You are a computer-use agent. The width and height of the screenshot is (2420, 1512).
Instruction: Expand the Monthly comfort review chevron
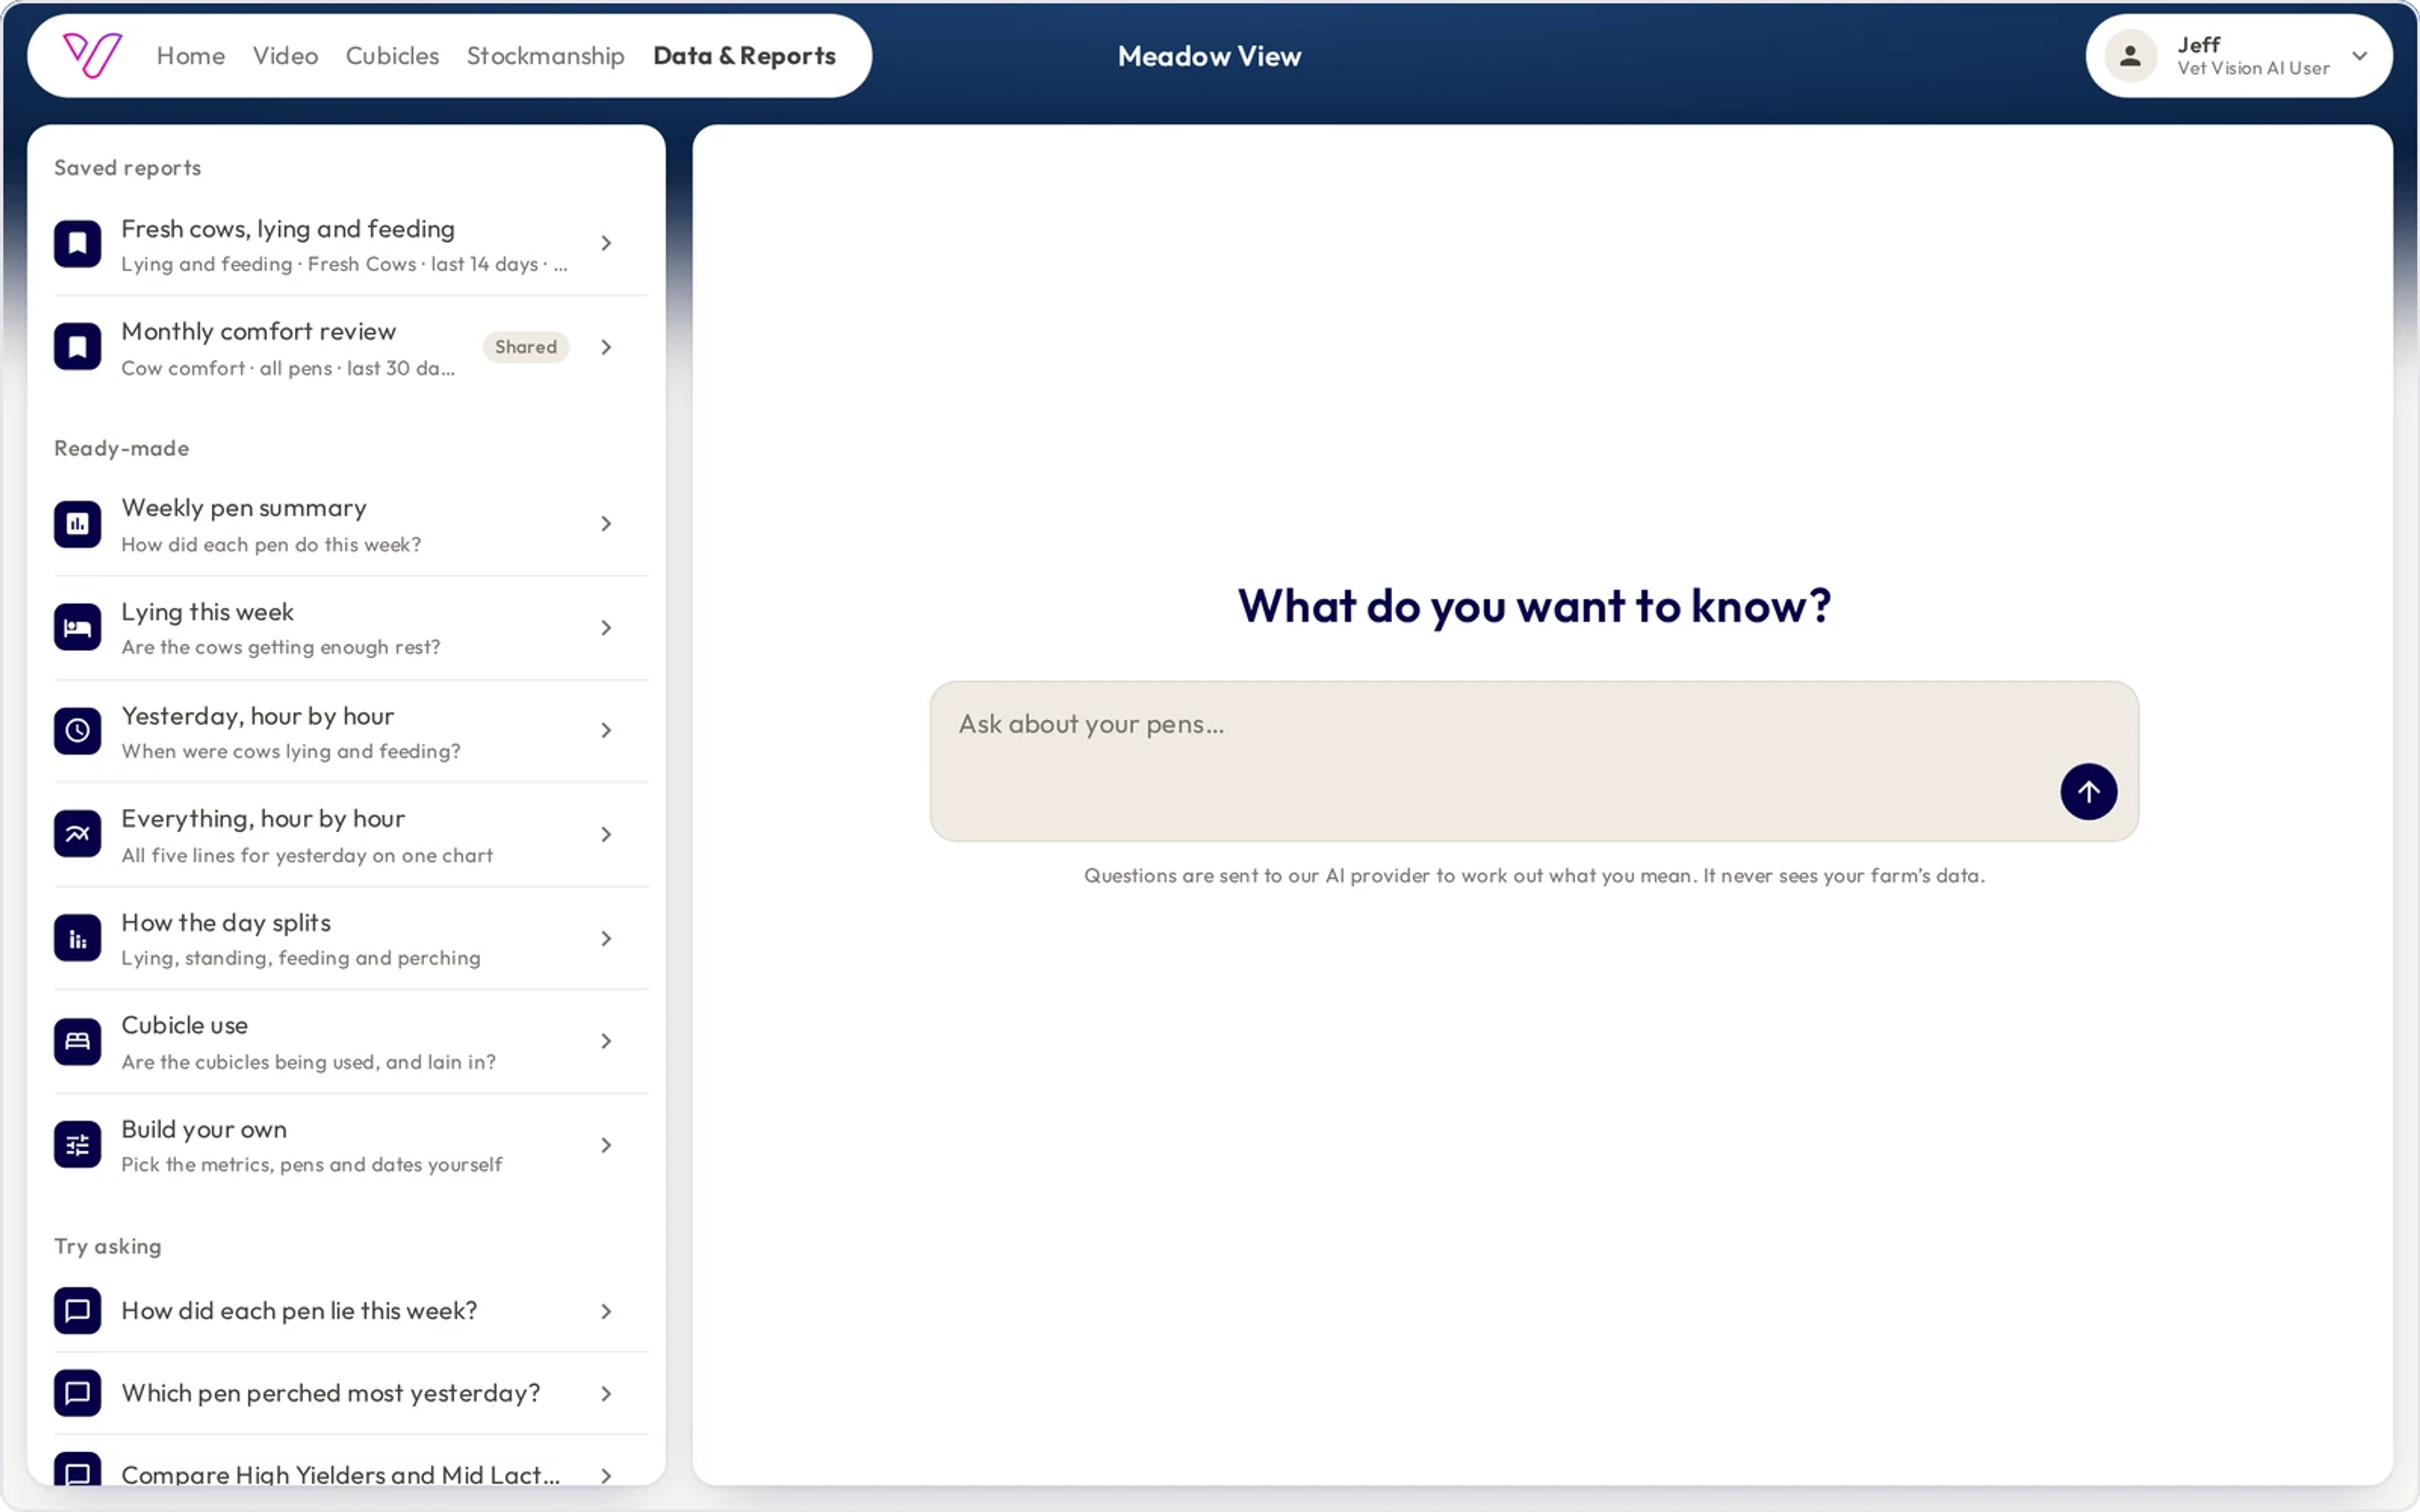(x=606, y=347)
